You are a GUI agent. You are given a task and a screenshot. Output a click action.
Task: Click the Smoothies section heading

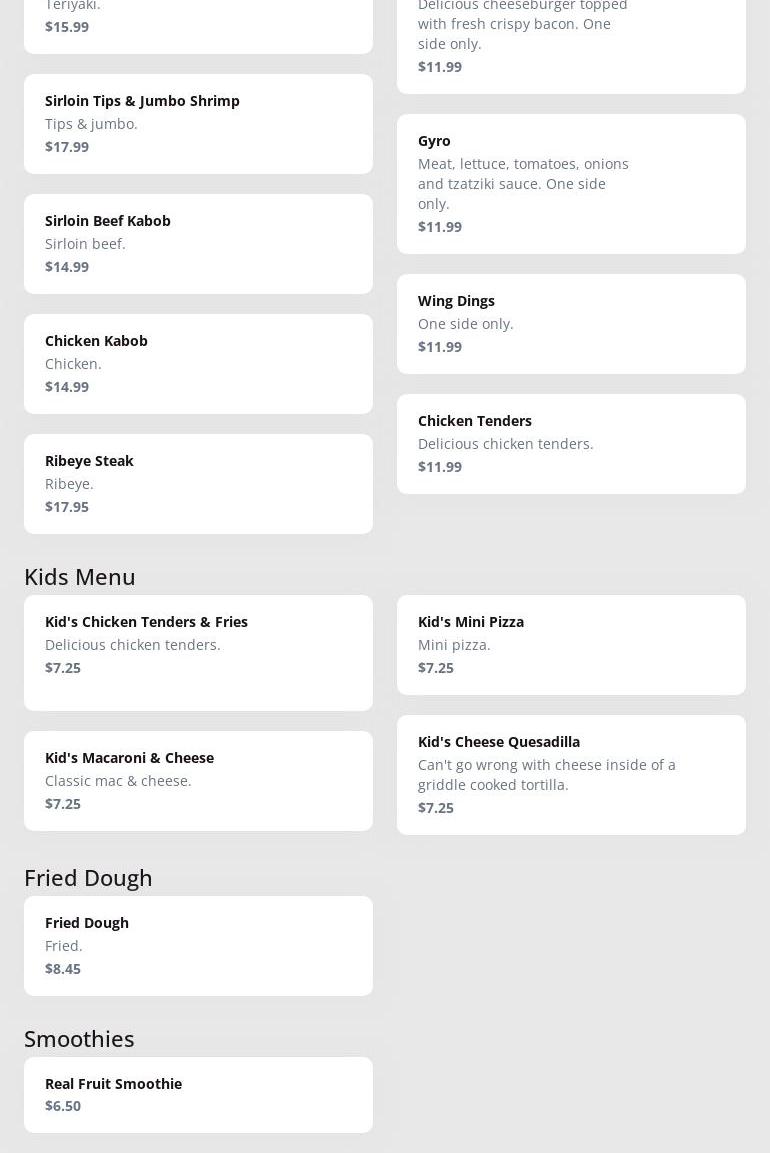point(79,1039)
